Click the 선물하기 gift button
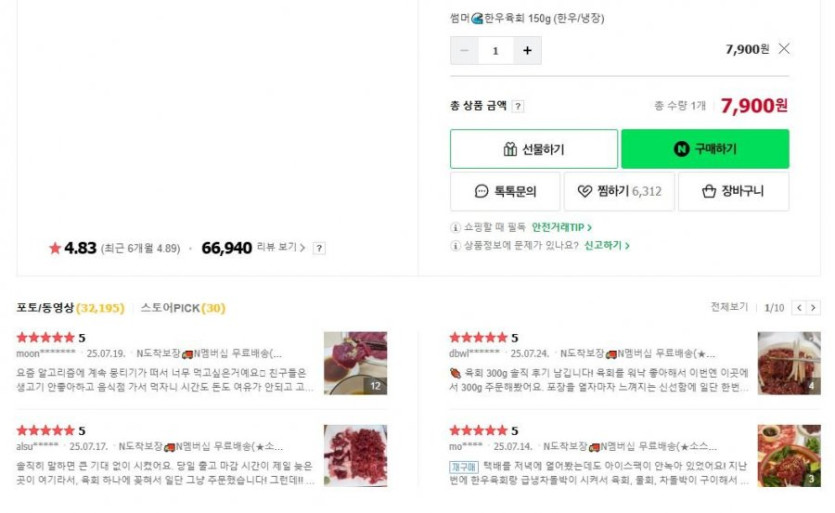 pyautogui.click(x=533, y=149)
